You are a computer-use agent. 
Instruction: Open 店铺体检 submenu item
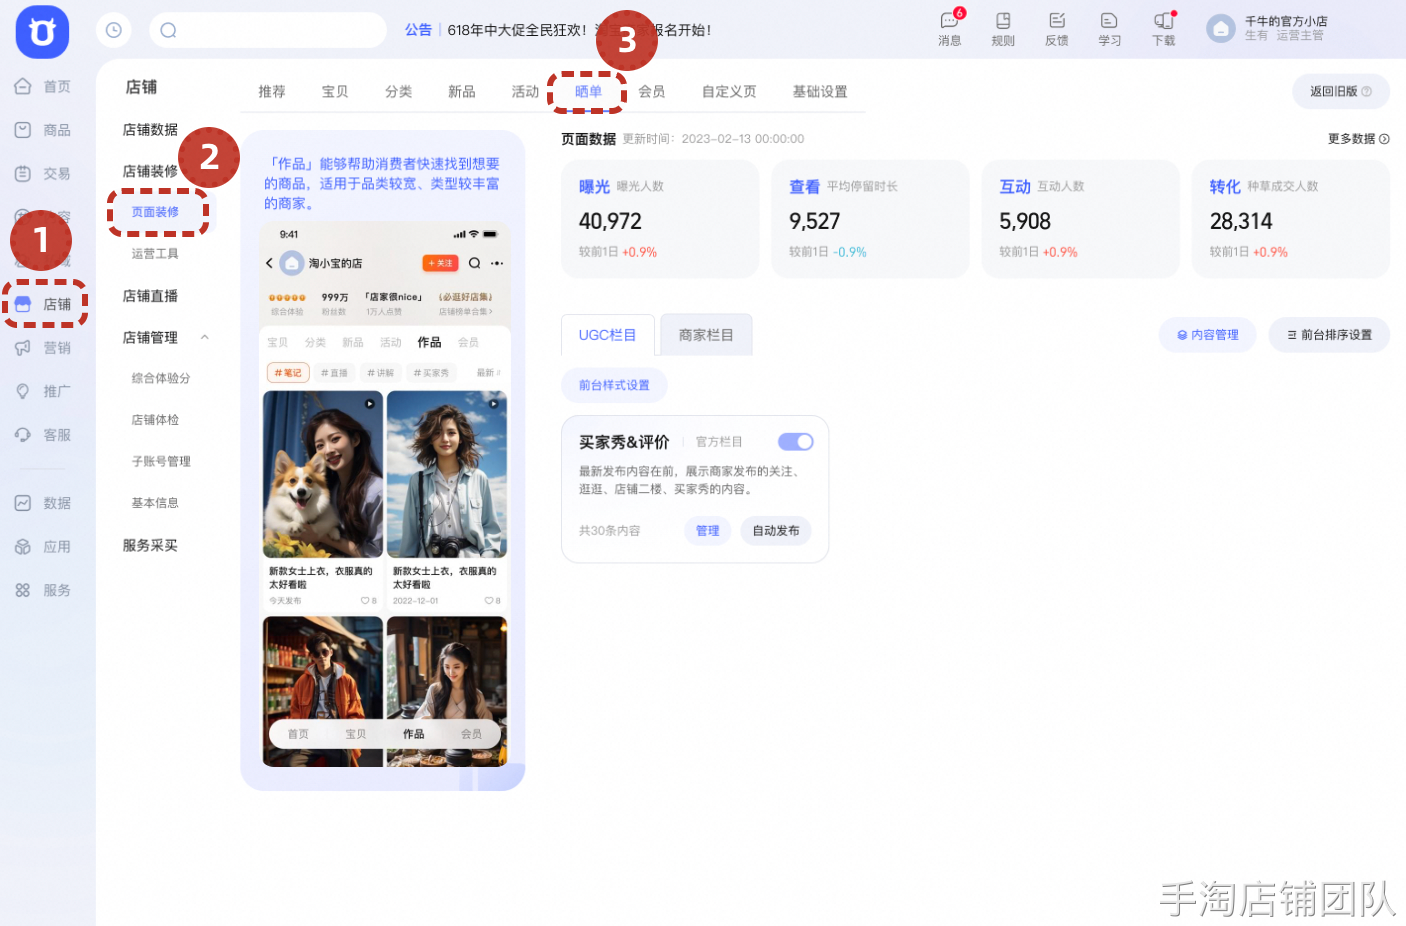click(155, 420)
